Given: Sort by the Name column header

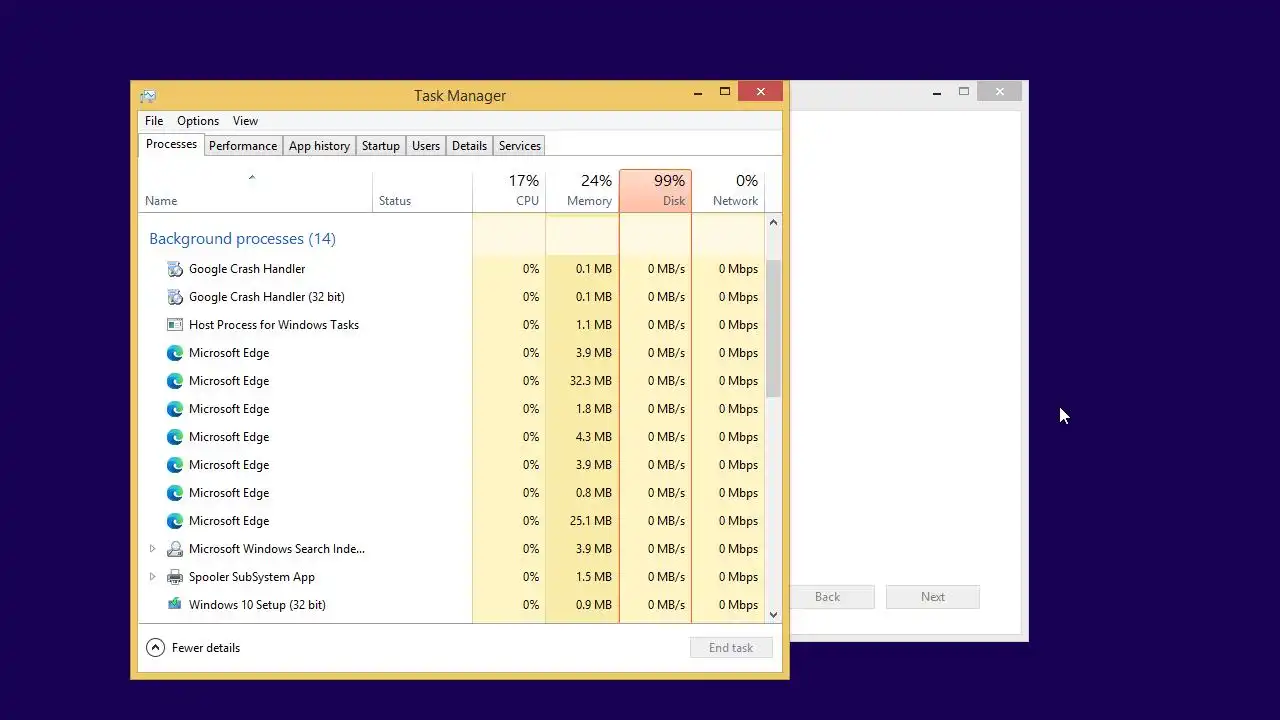Looking at the screenshot, I should pos(255,191).
